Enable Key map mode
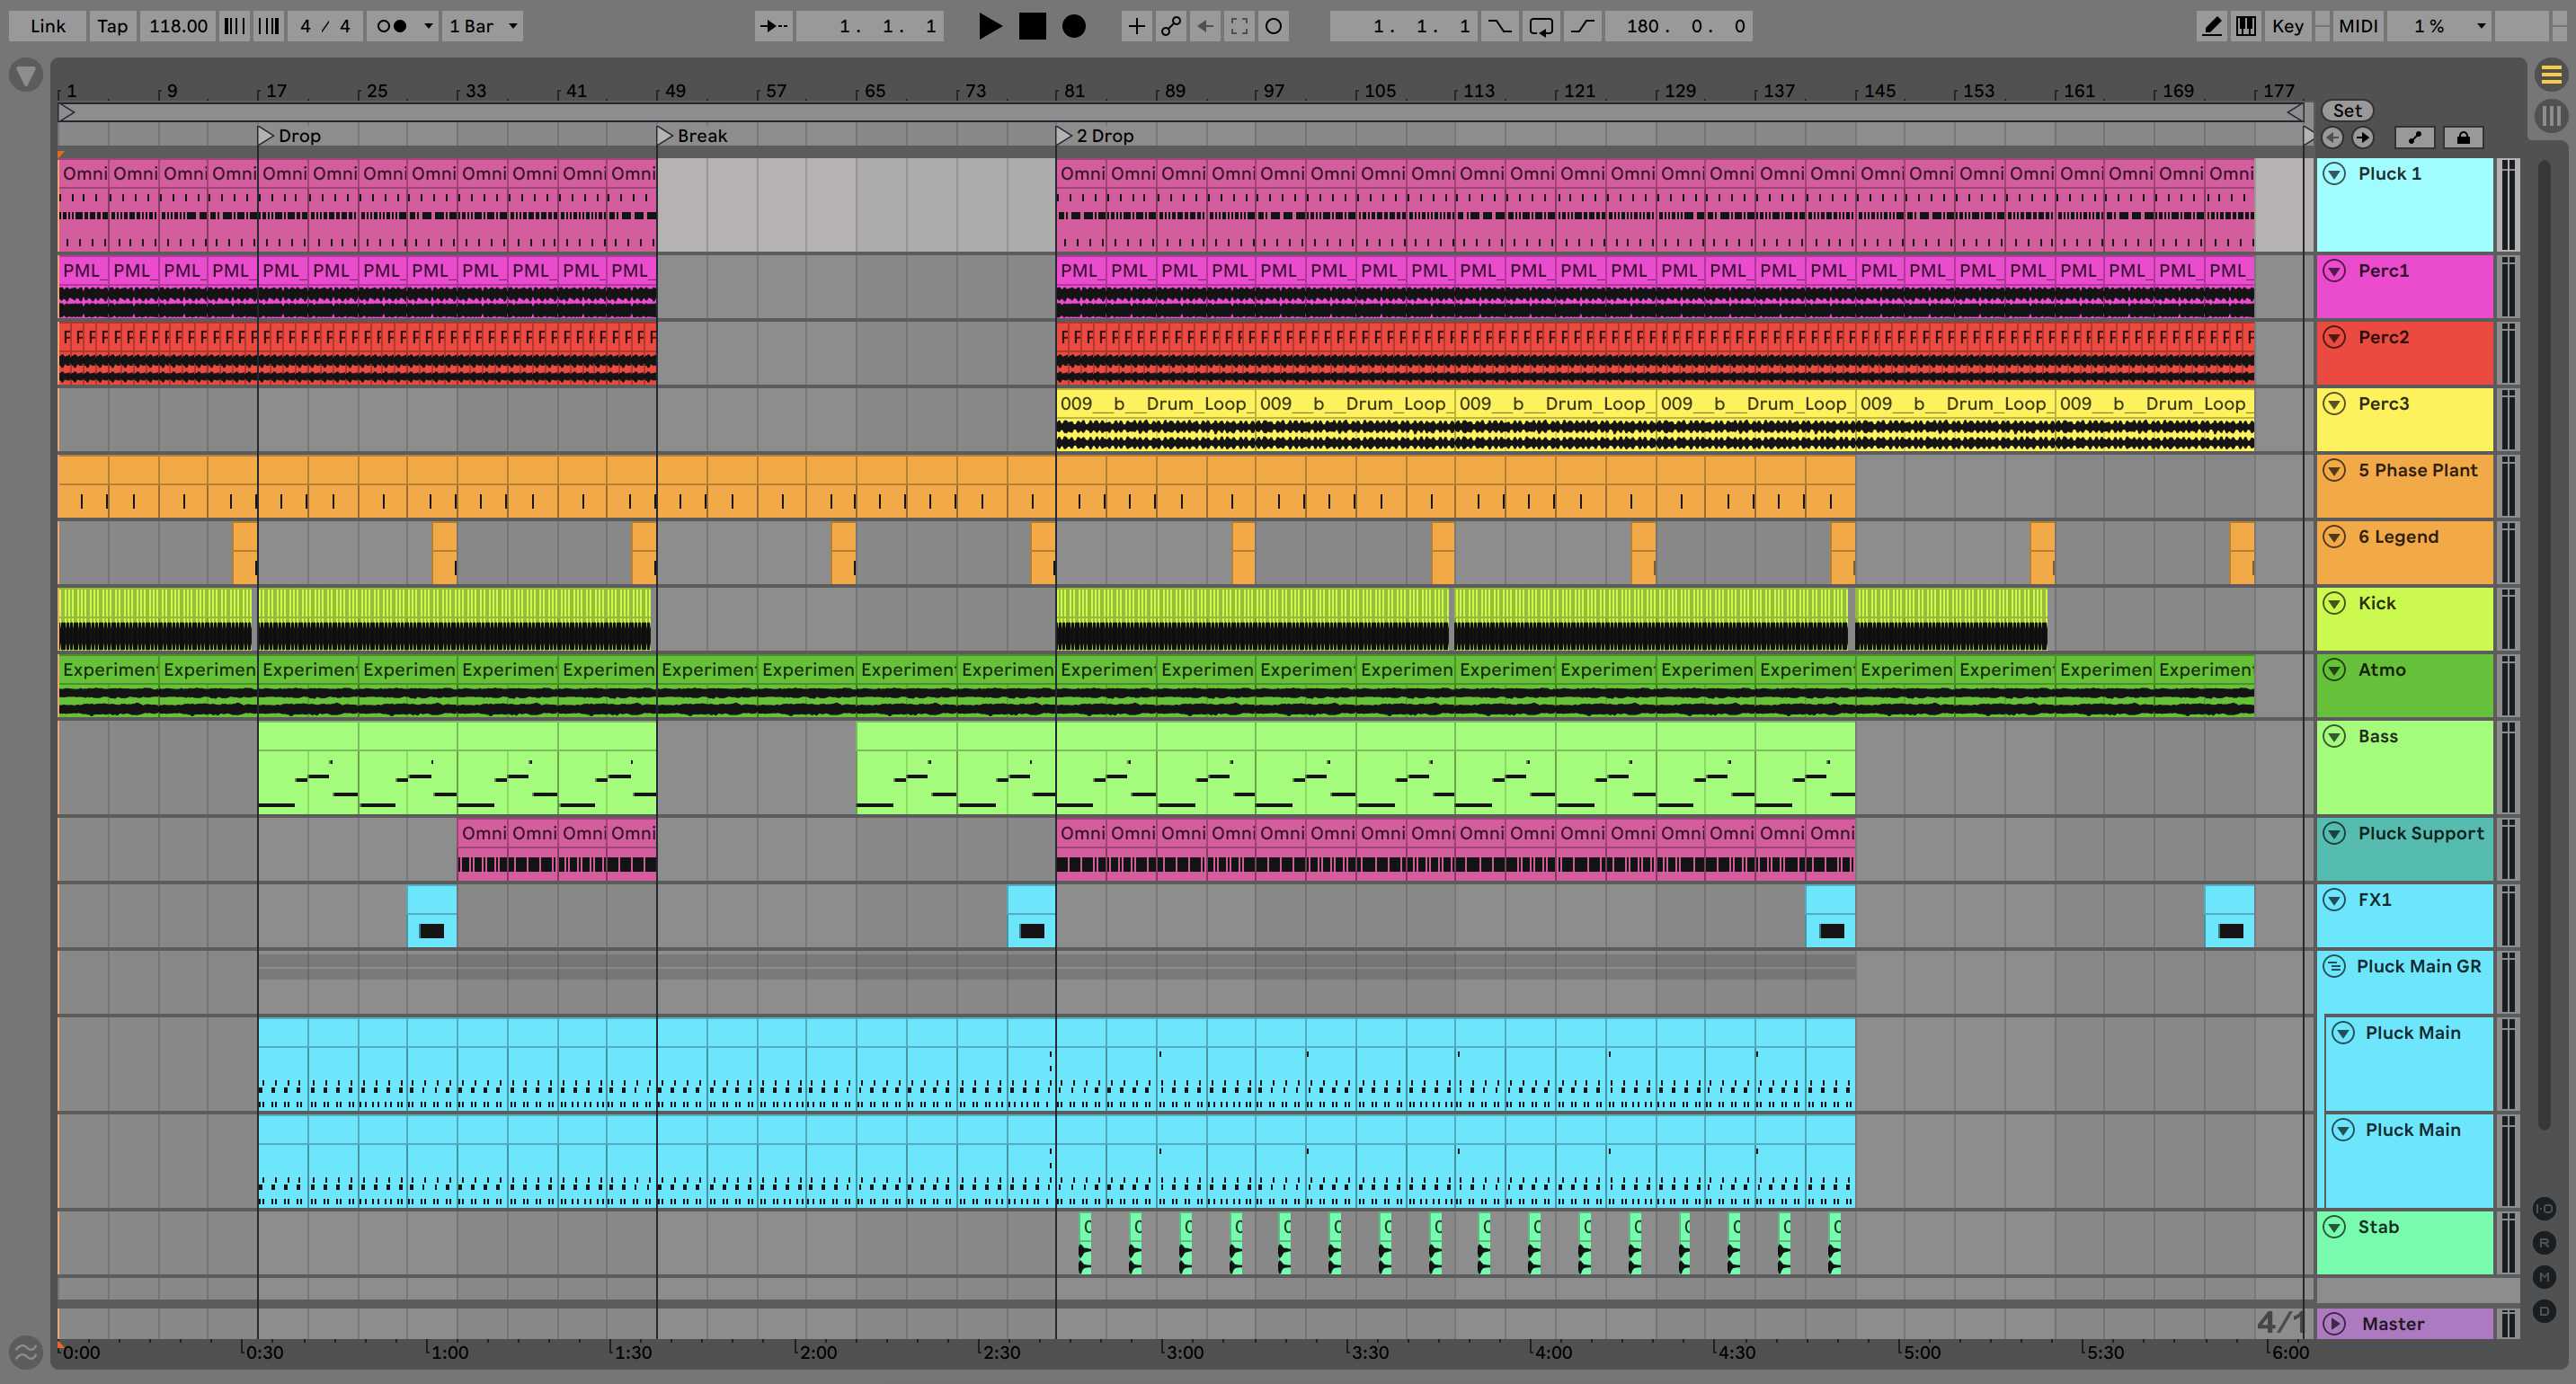Viewport: 2576px width, 1384px height. 2287,27
